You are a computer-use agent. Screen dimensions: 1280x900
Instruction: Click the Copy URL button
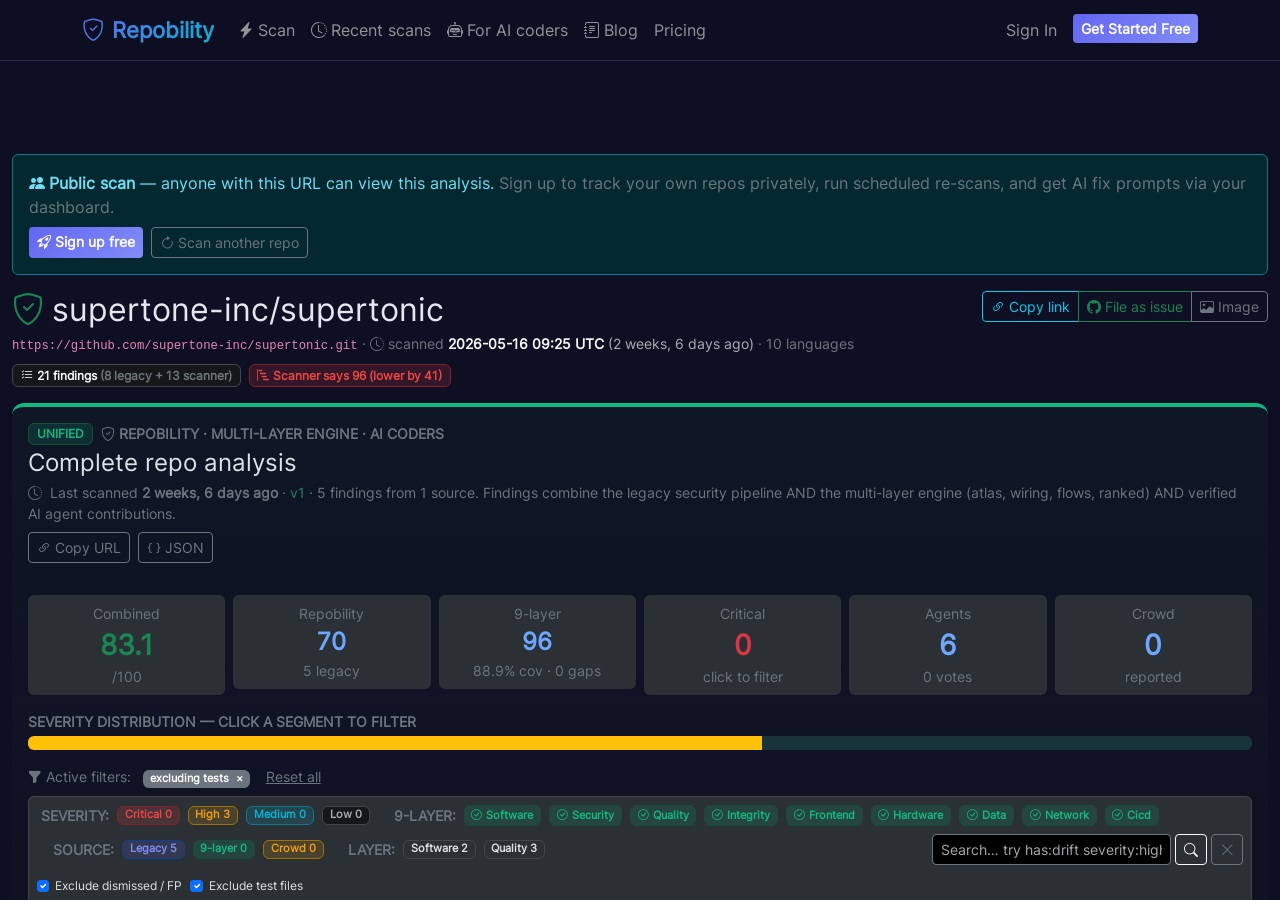coord(79,547)
